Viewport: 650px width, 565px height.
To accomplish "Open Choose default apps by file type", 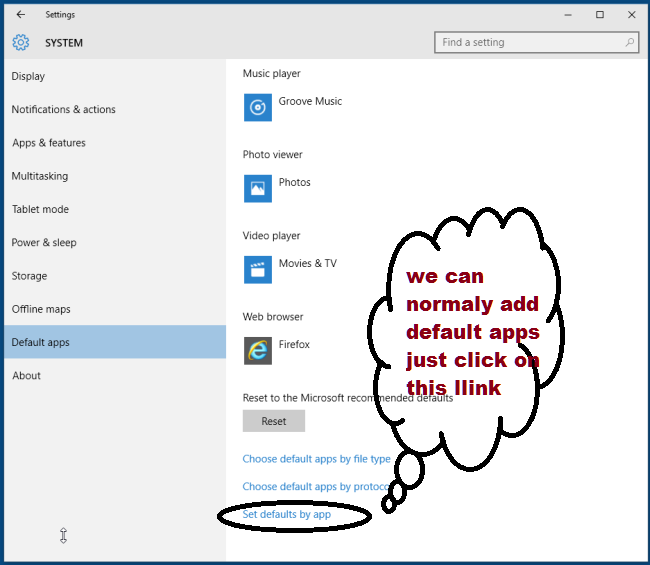I will 316,459.
